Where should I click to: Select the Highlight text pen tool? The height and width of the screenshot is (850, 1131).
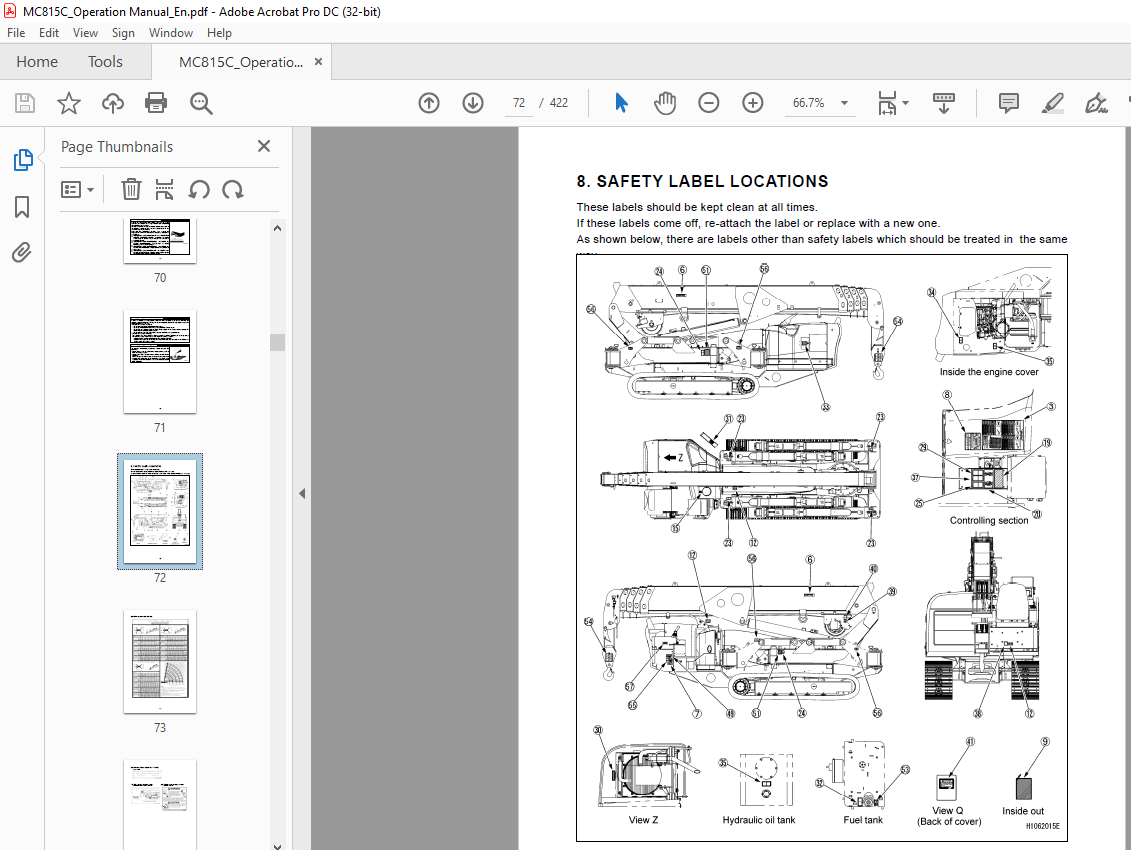click(1052, 103)
